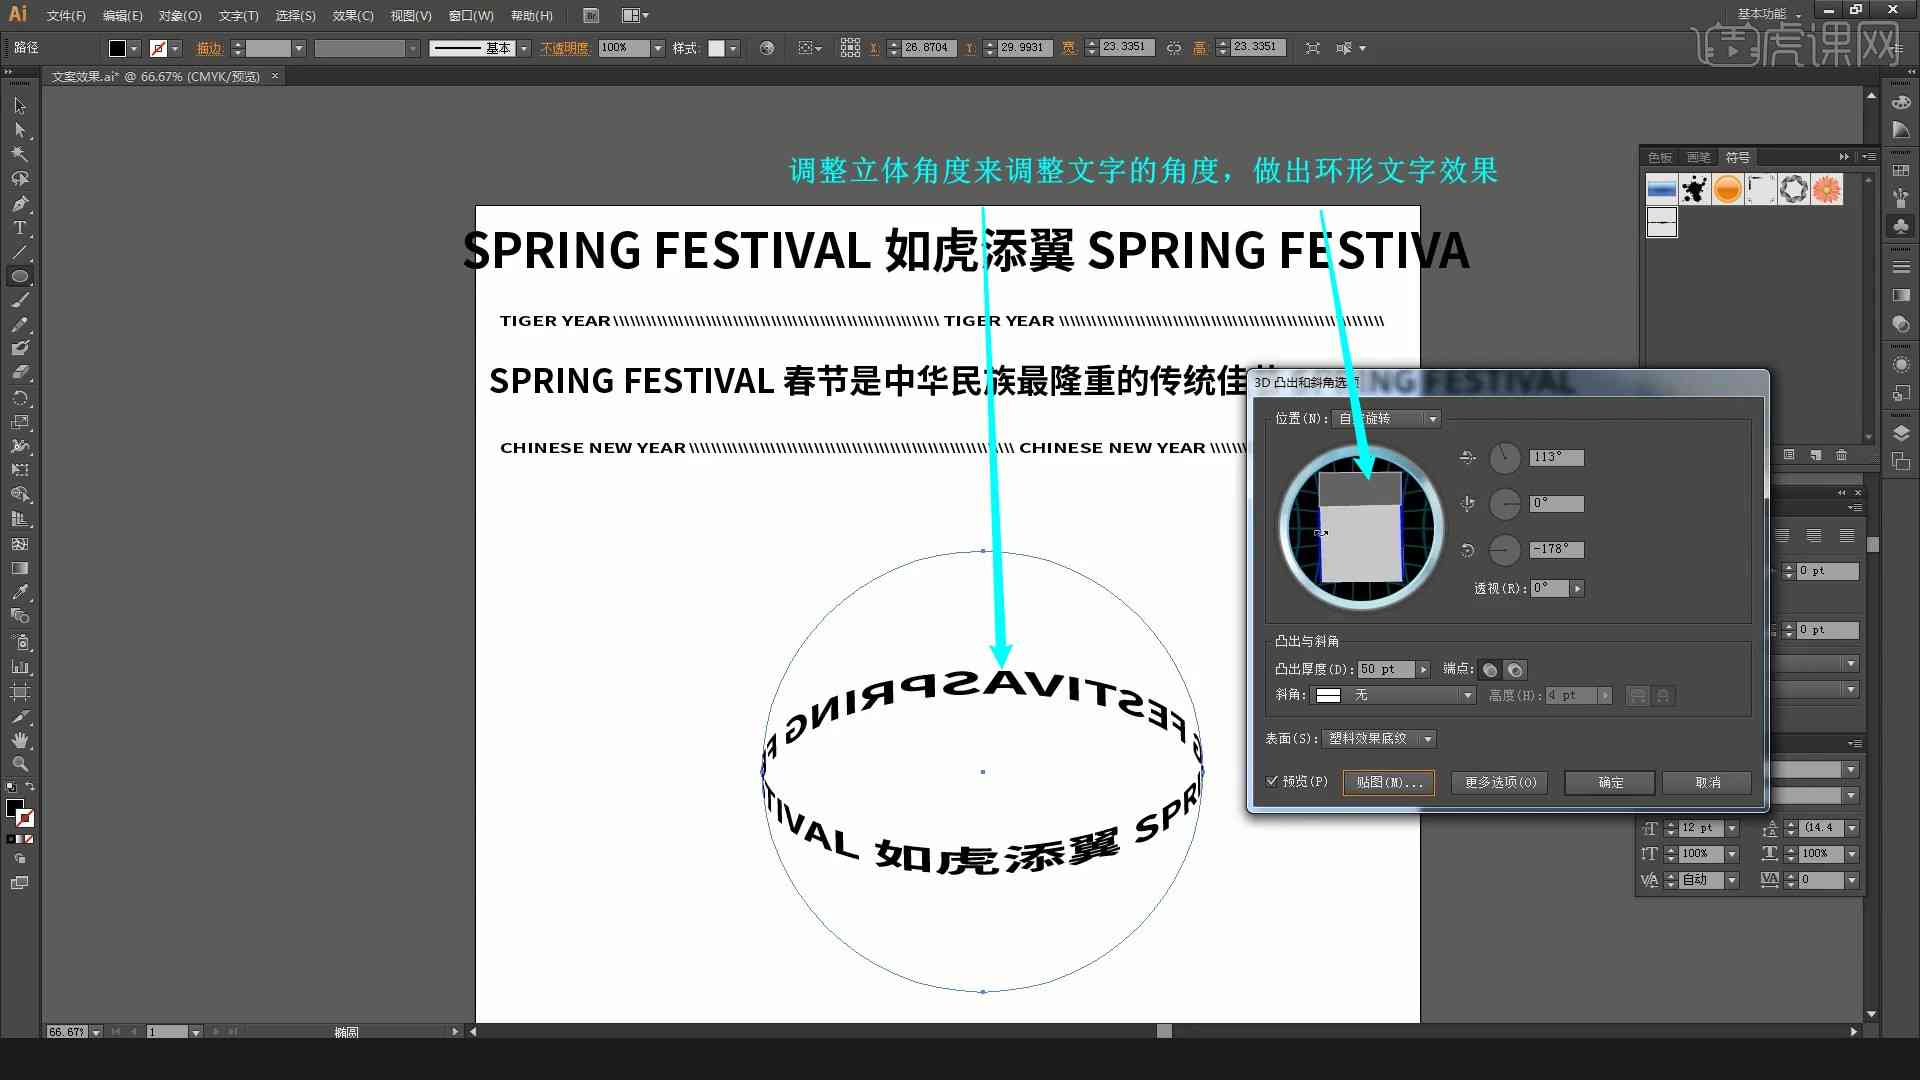Click the Rotate tool icon
This screenshot has height=1080, width=1920.
(x=18, y=396)
